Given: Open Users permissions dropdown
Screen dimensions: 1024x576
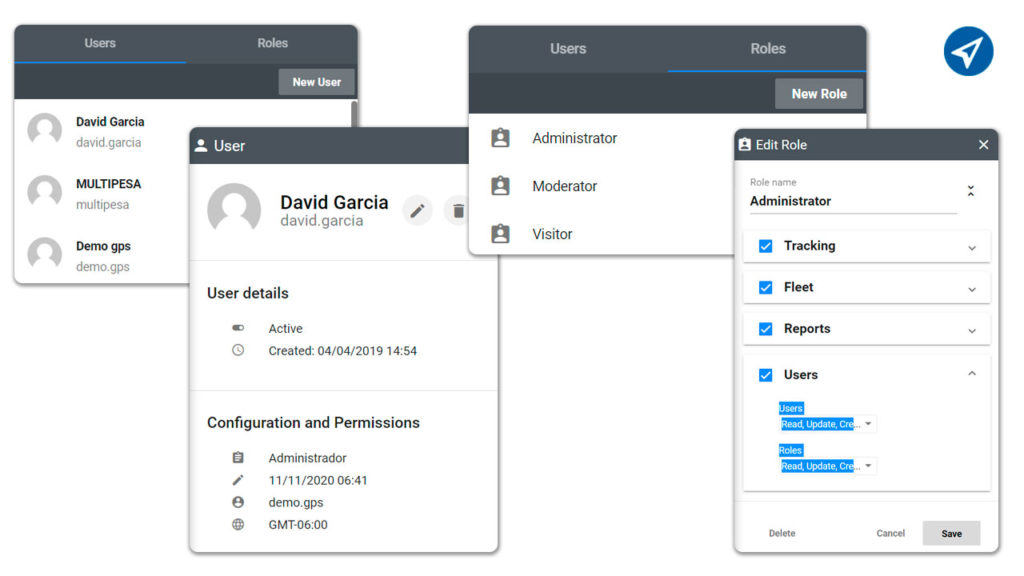Looking at the screenshot, I should (827, 424).
